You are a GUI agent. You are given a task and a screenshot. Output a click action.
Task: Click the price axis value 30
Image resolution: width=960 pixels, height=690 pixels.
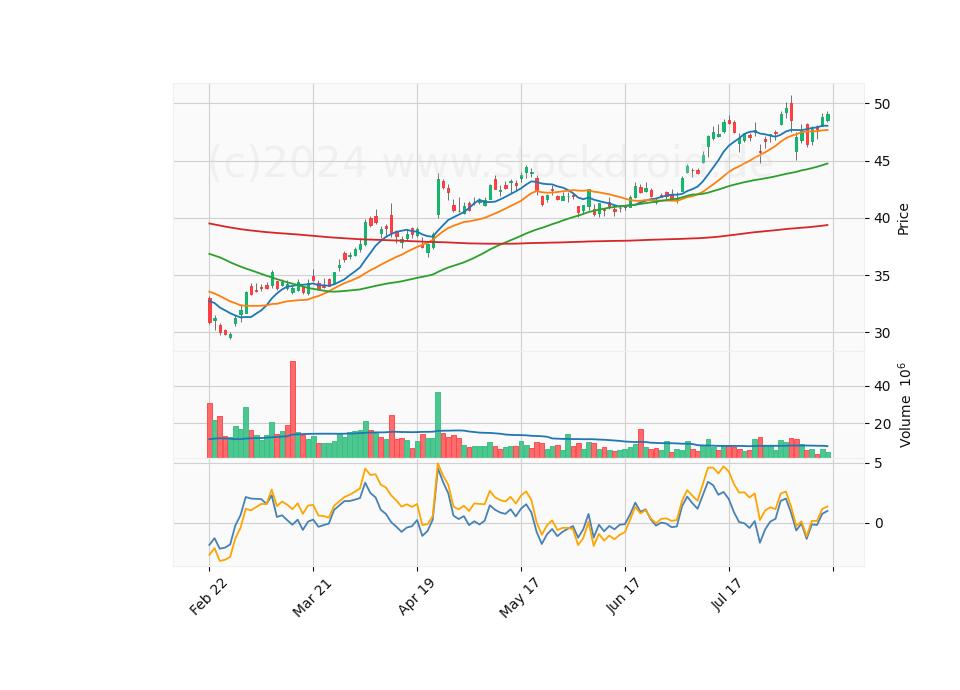coord(882,333)
